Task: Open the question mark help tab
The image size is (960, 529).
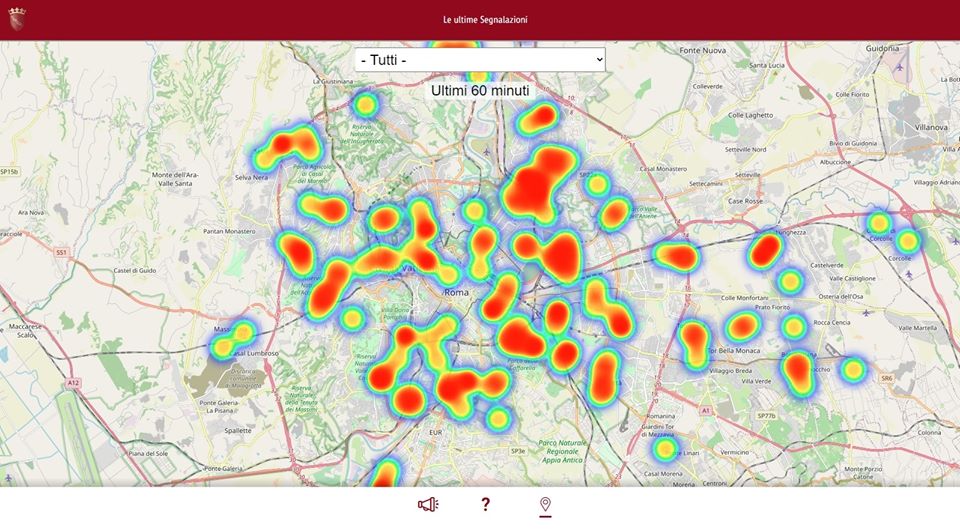Action: pyautogui.click(x=485, y=505)
